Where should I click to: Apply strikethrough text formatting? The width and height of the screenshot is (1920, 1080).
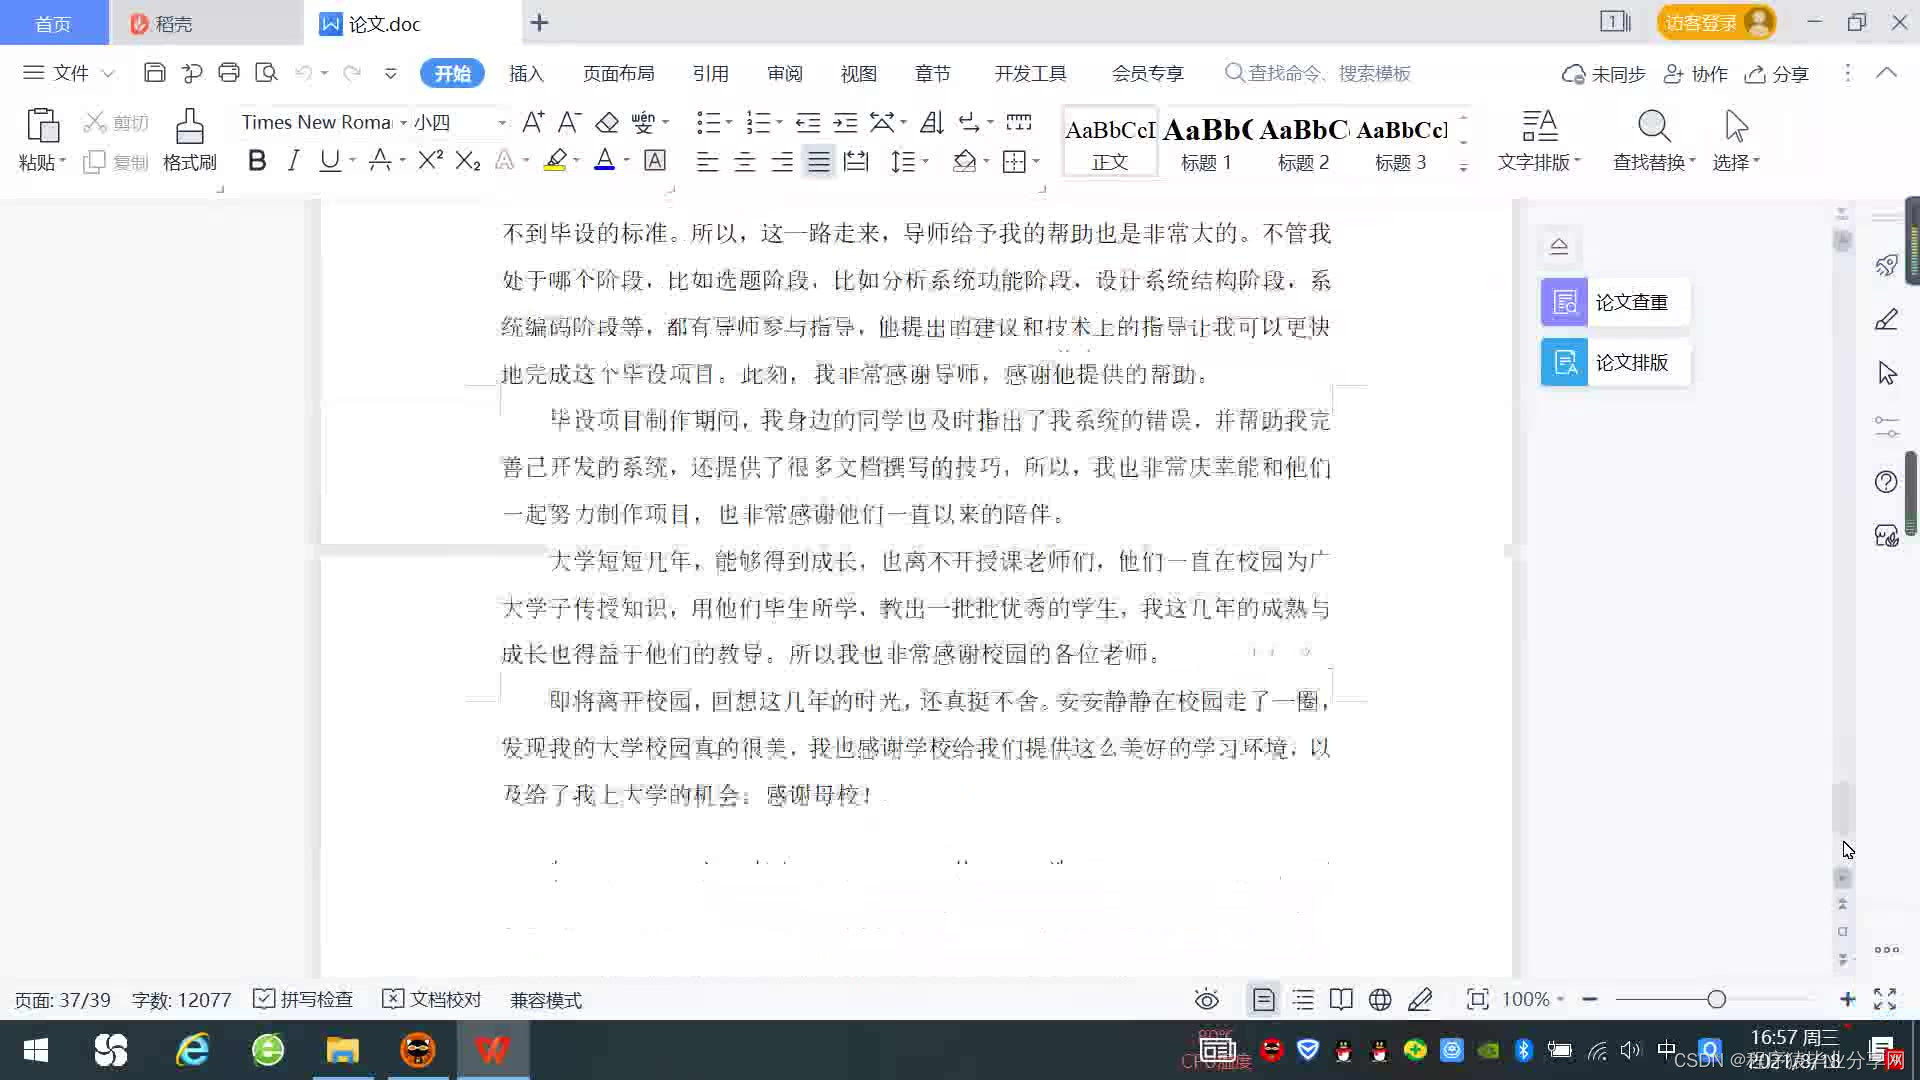[x=379, y=161]
